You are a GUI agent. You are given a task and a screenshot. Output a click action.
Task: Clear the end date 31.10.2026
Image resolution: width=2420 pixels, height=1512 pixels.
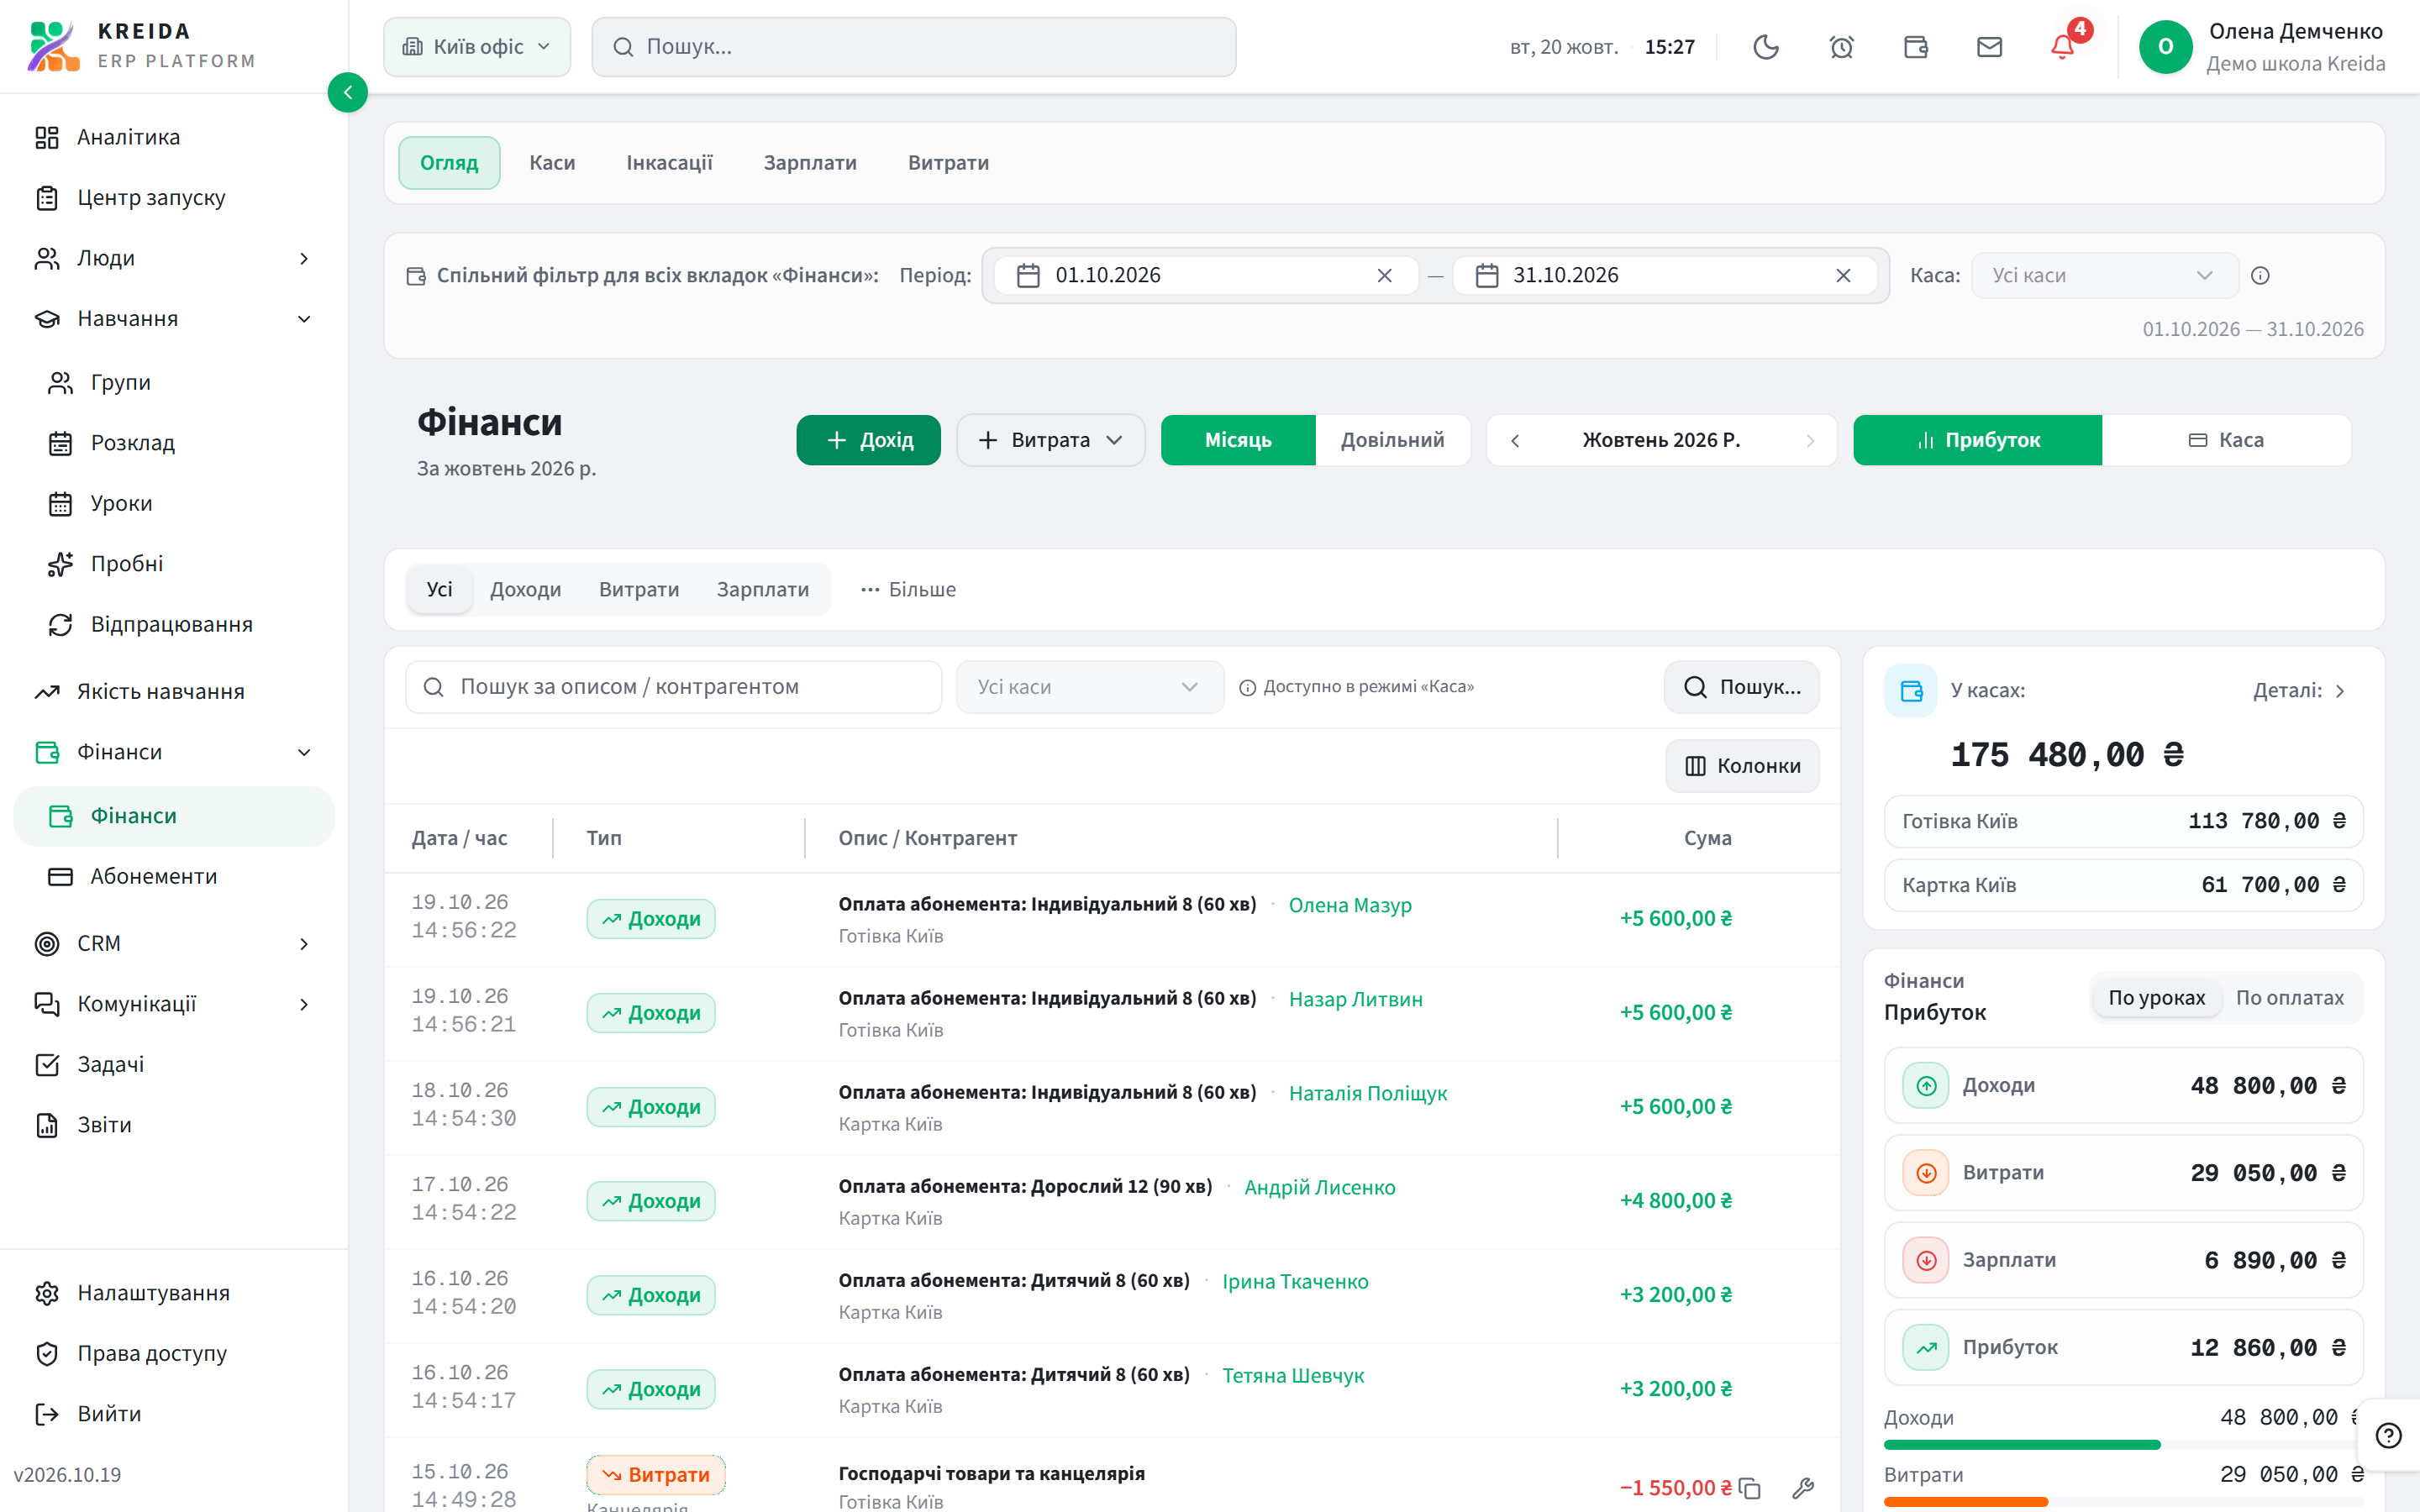[x=1843, y=276]
